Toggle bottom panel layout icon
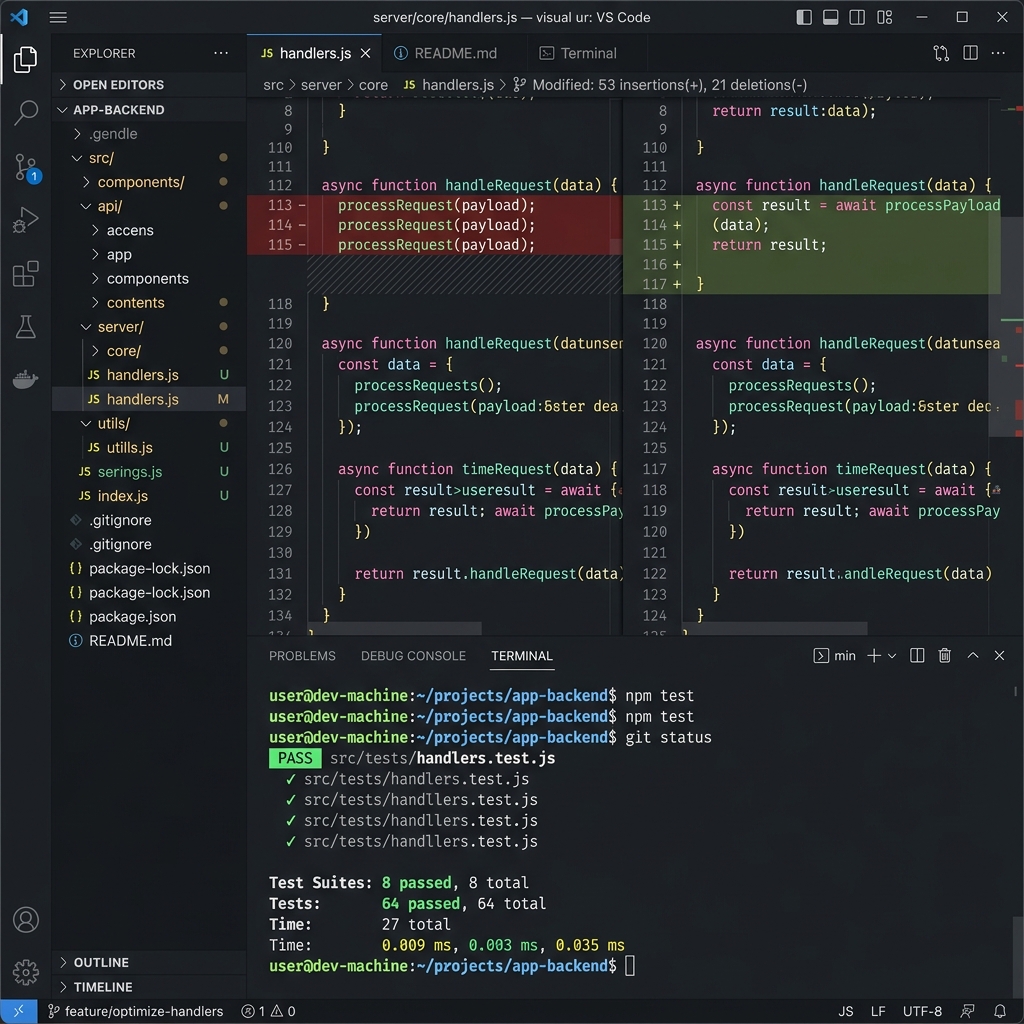Image resolution: width=1024 pixels, height=1024 pixels. [830, 17]
